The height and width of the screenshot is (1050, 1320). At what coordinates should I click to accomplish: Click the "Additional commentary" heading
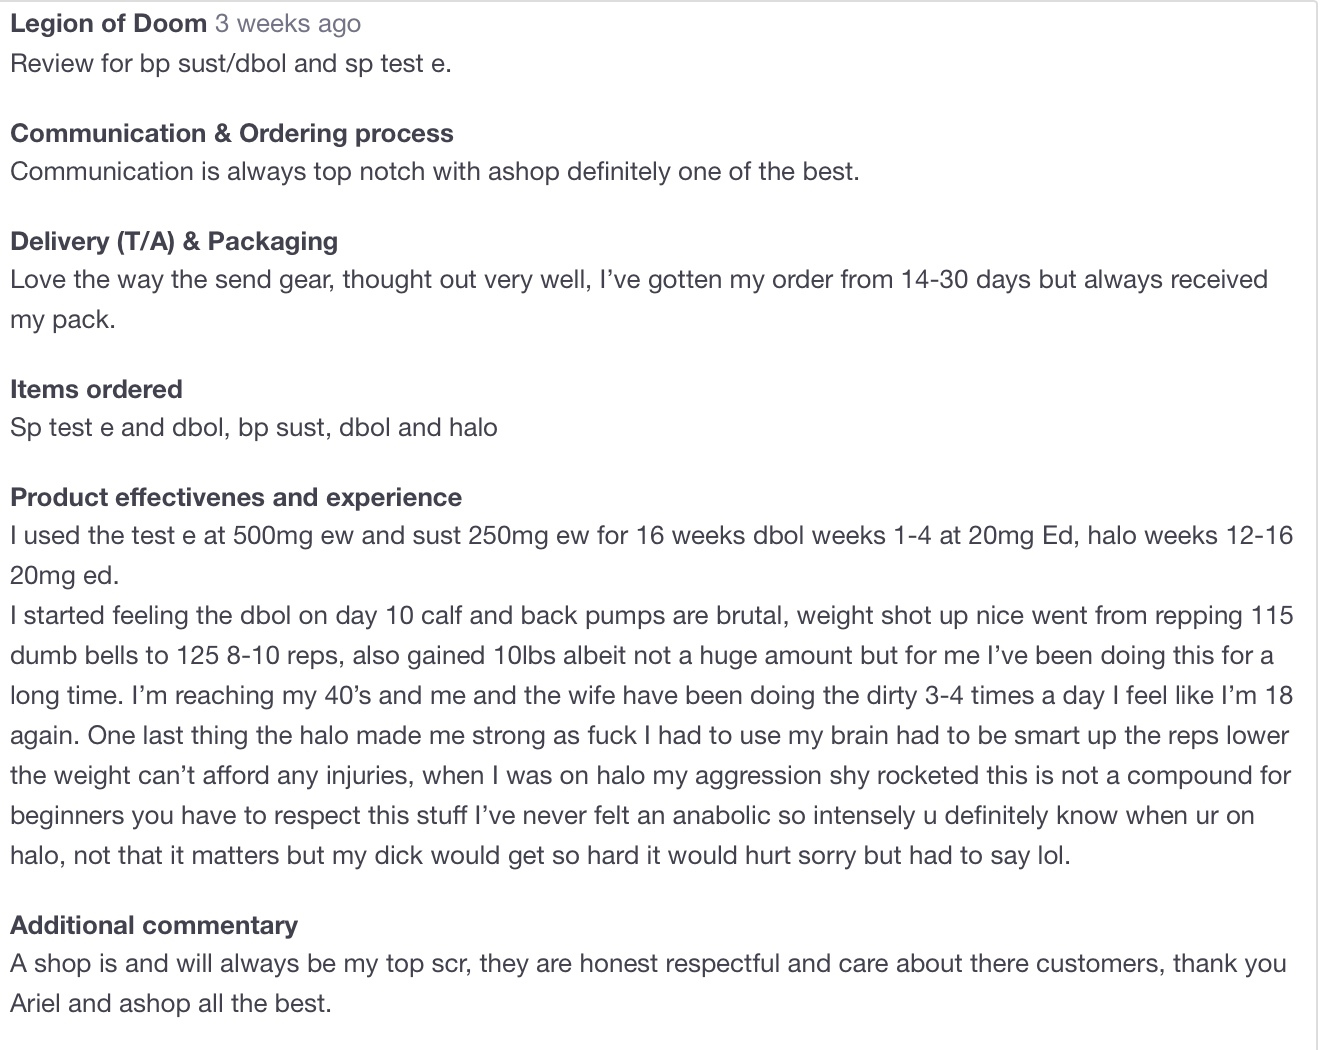[154, 925]
